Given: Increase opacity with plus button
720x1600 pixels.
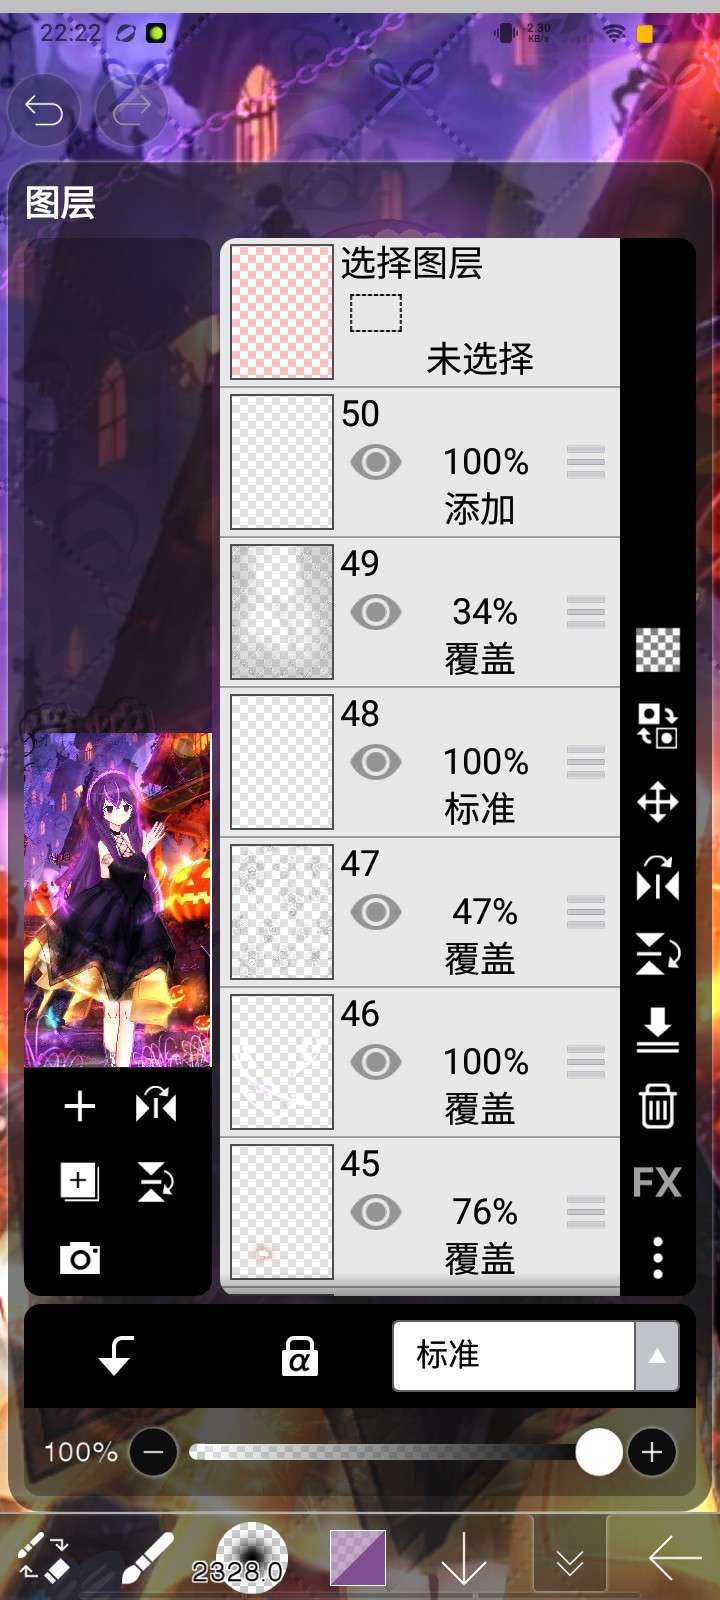Looking at the screenshot, I should tap(652, 1452).
